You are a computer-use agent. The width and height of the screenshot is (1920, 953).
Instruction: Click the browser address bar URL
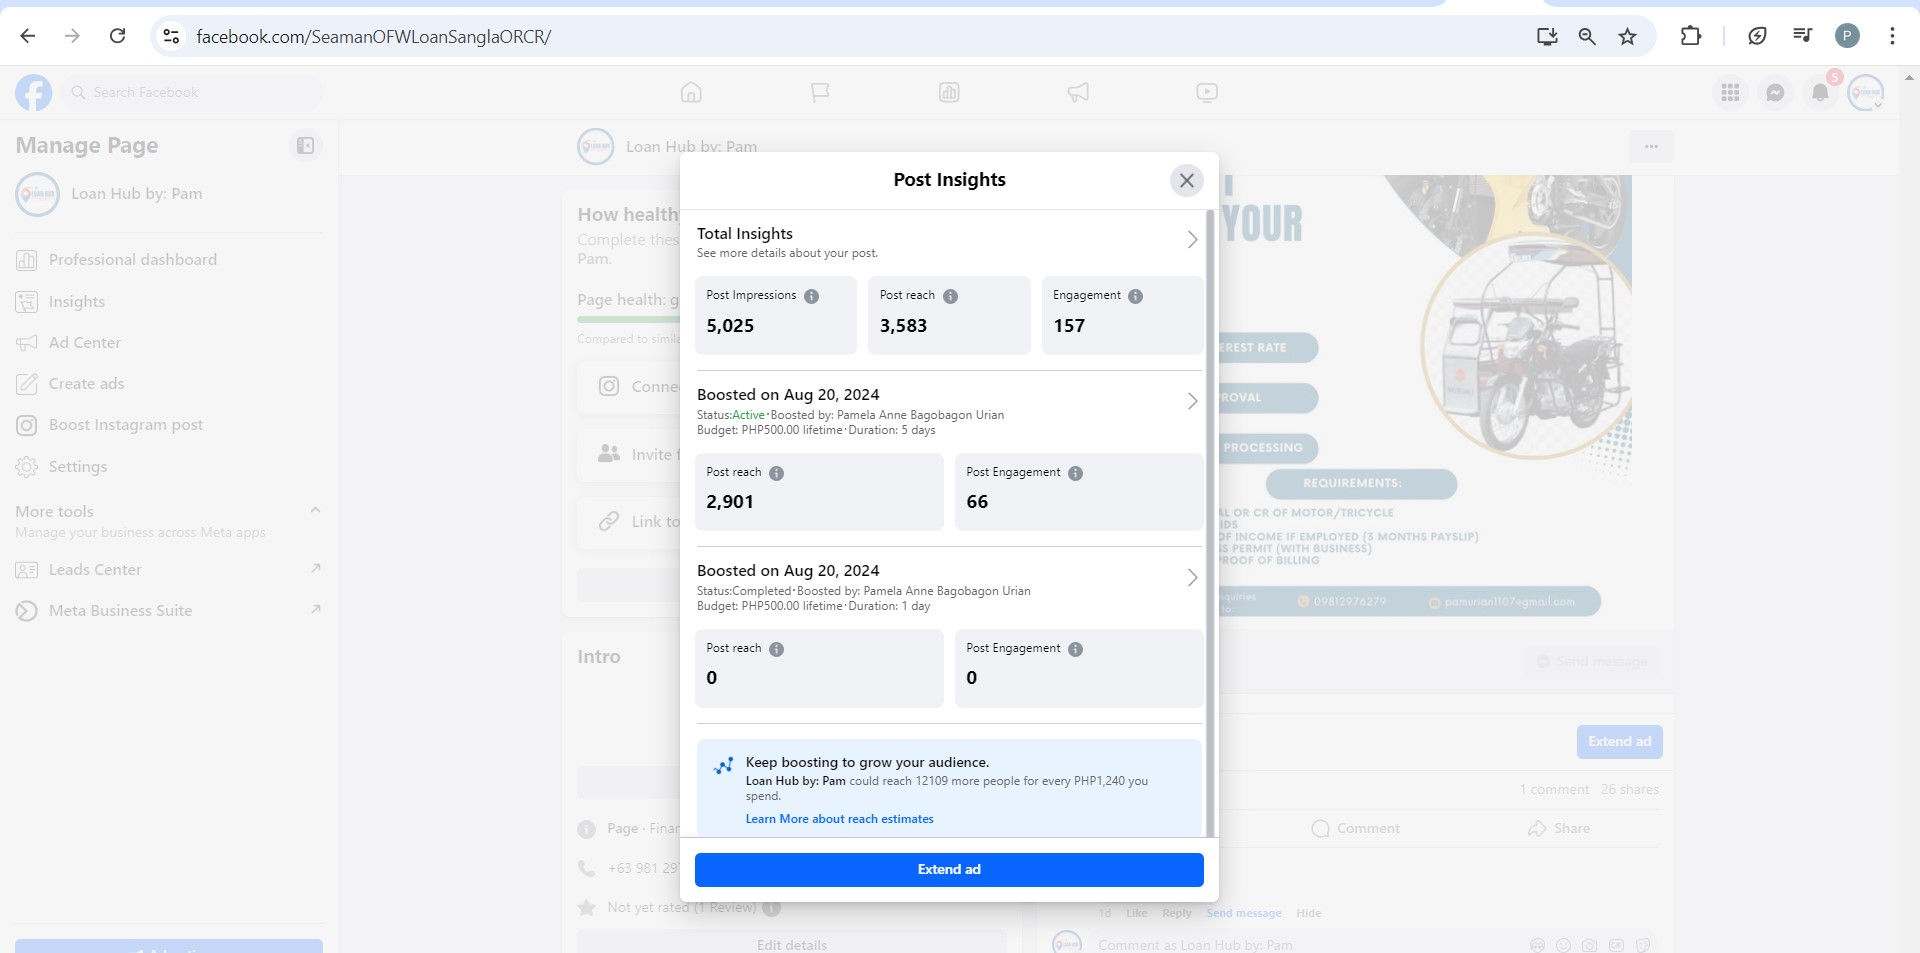point(373,37)
